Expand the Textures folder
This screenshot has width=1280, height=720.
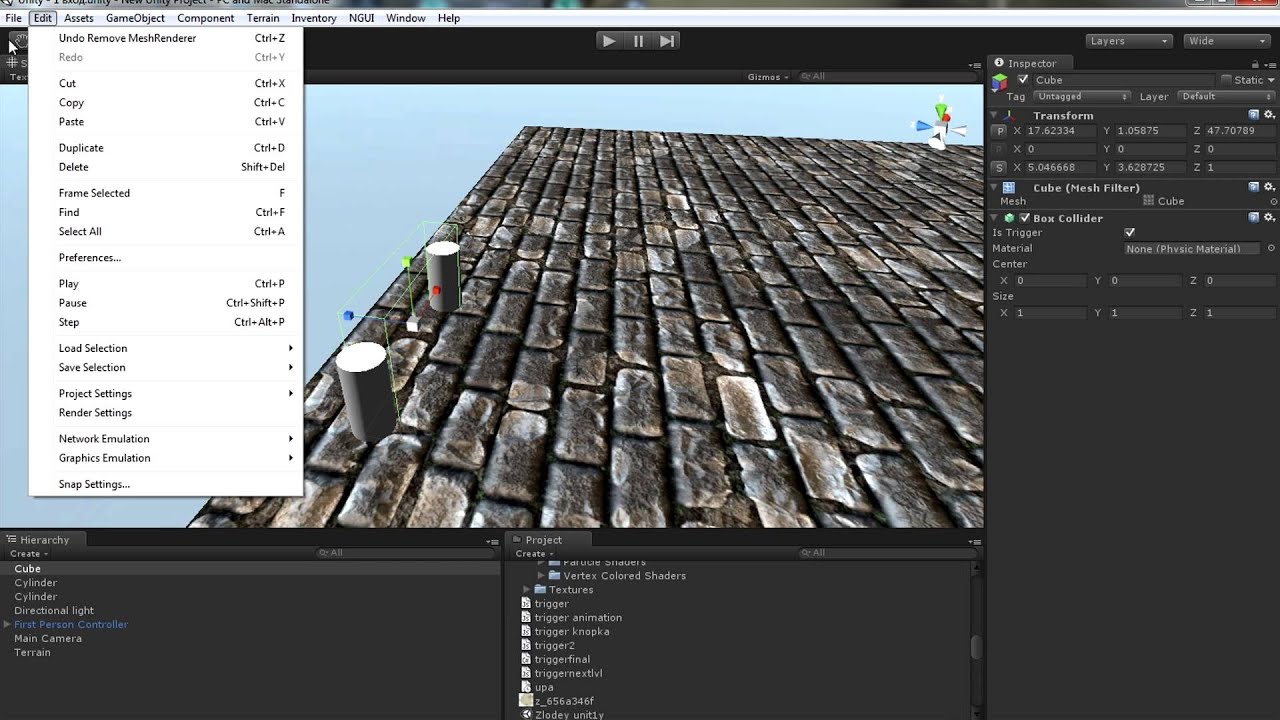(527, 590)
